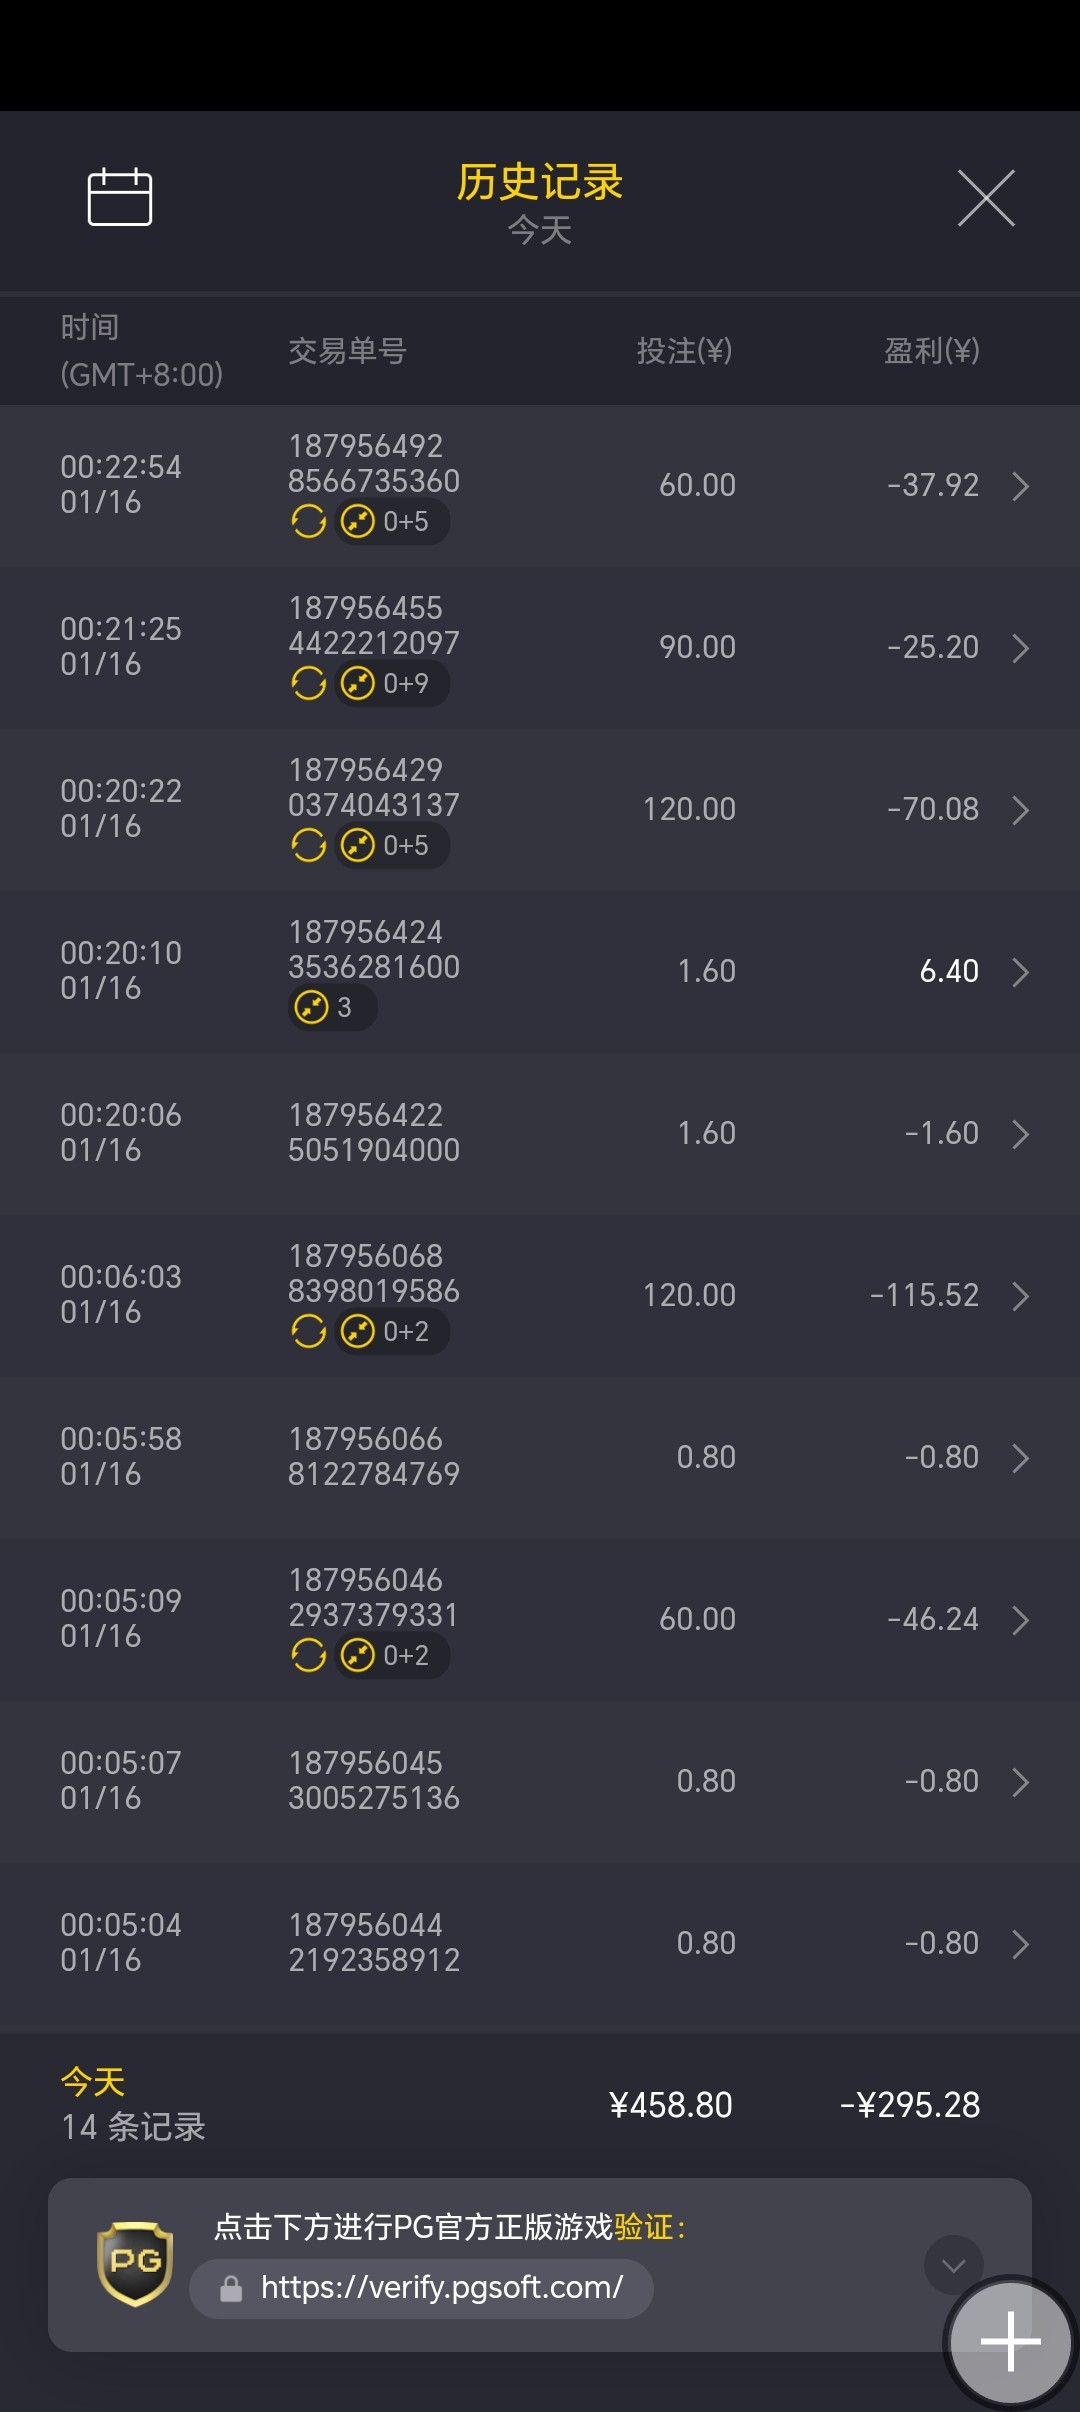Screen dimensions: 1080x2412
Task: Click the badge showing 3 on the 00:20:10 record
Action: click(332, 1007)
